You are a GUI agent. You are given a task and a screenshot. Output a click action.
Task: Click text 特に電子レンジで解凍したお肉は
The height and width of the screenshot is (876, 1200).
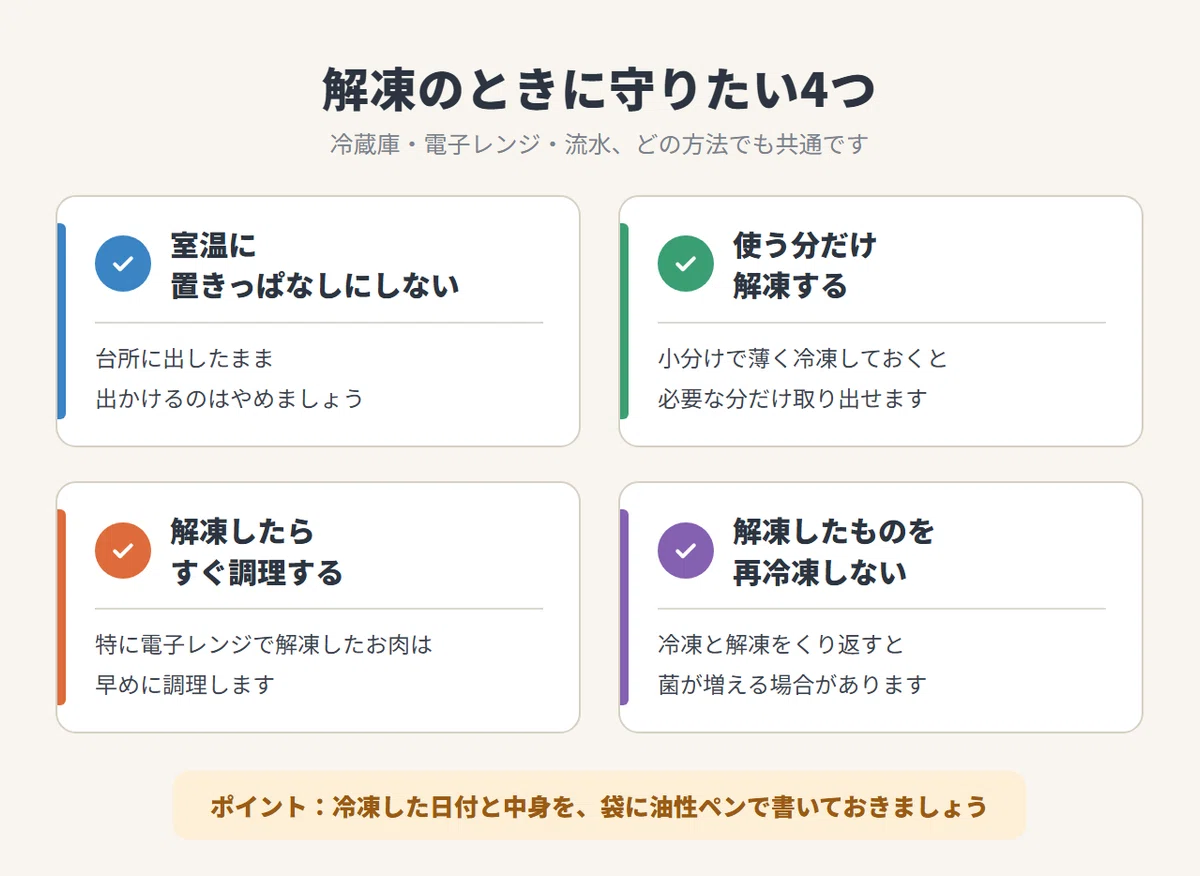(264, 645)
